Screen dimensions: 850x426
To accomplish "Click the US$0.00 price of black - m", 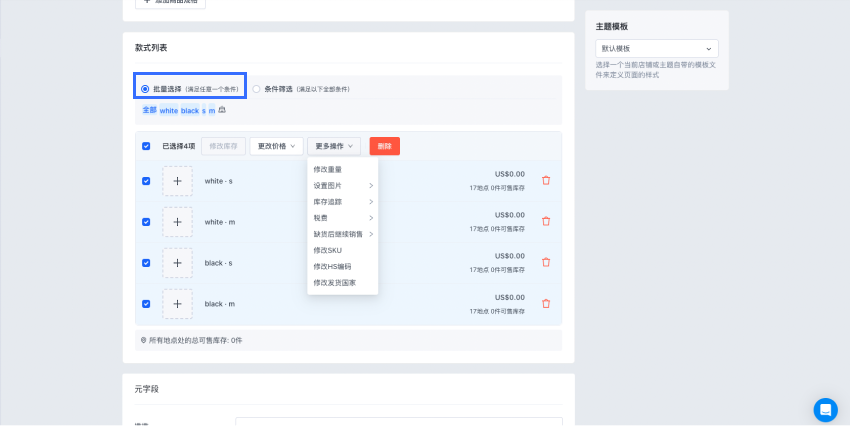I will (x=510, y=298).
